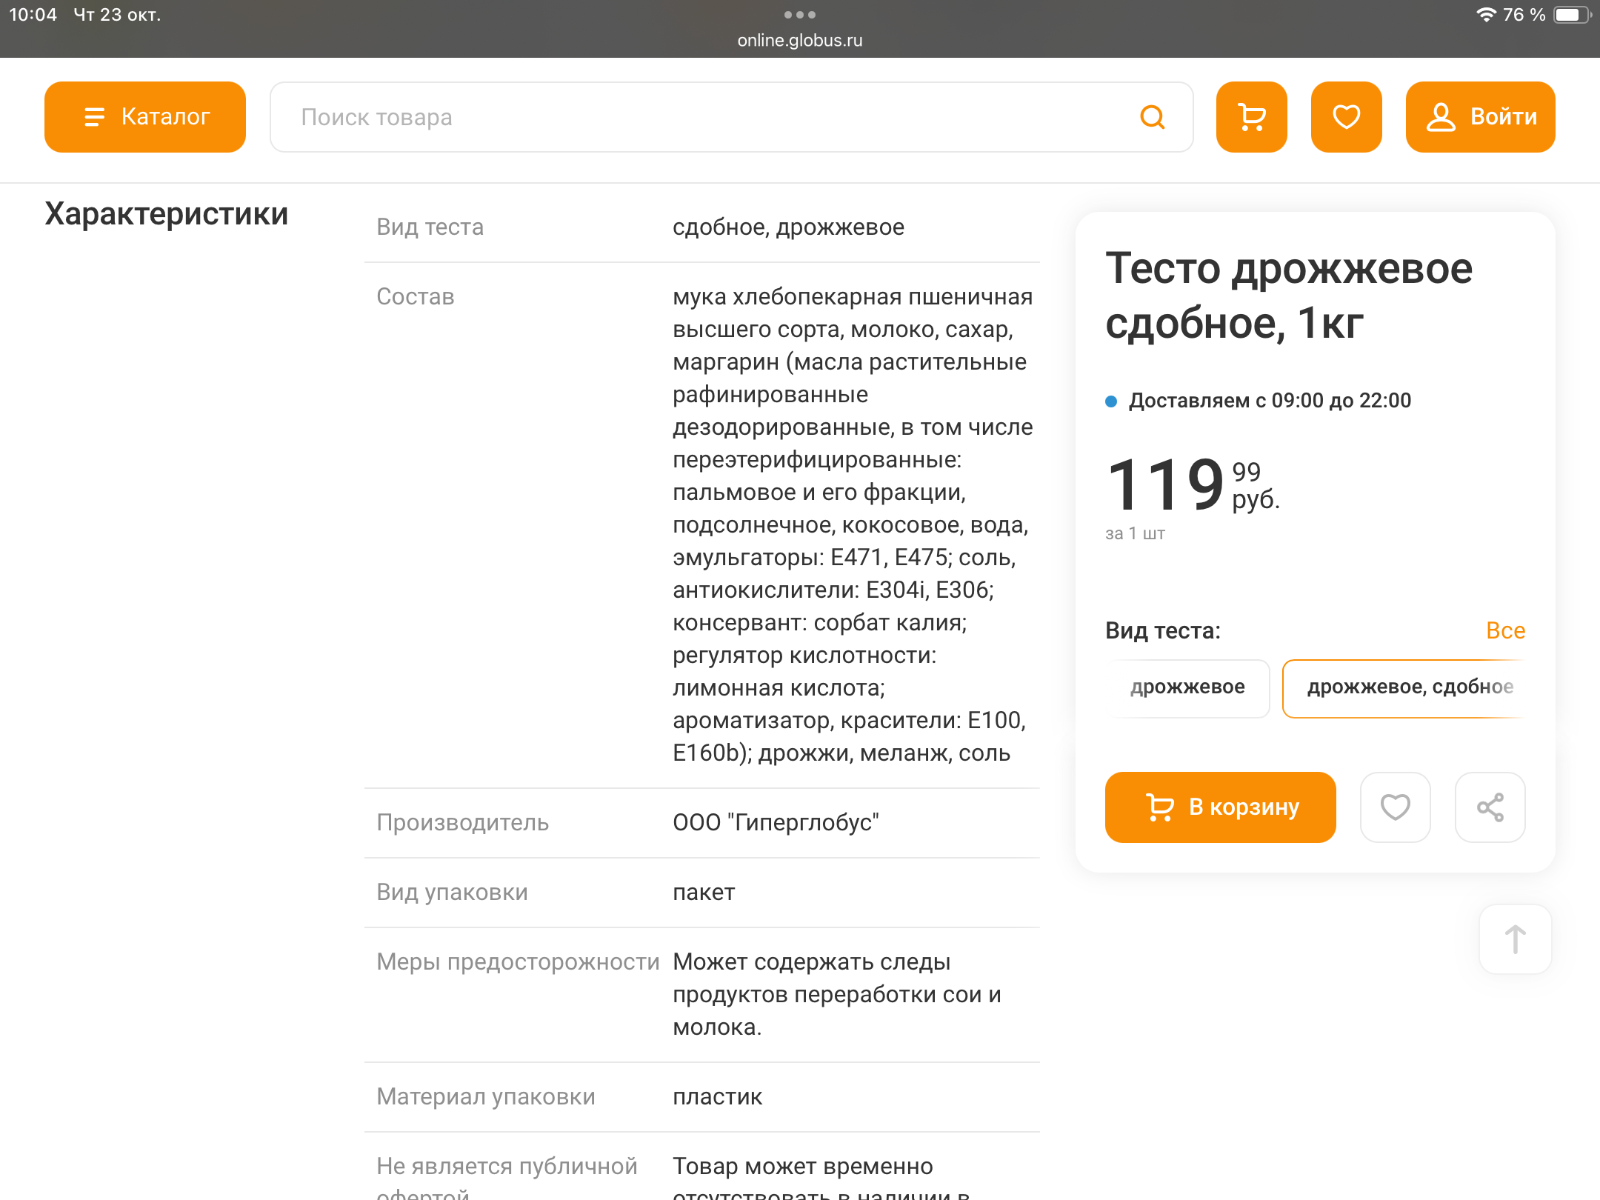Tap the Wi-Fi status icon
Viewport: 1600px width, 1200px height.
(x=1486, y=15)
